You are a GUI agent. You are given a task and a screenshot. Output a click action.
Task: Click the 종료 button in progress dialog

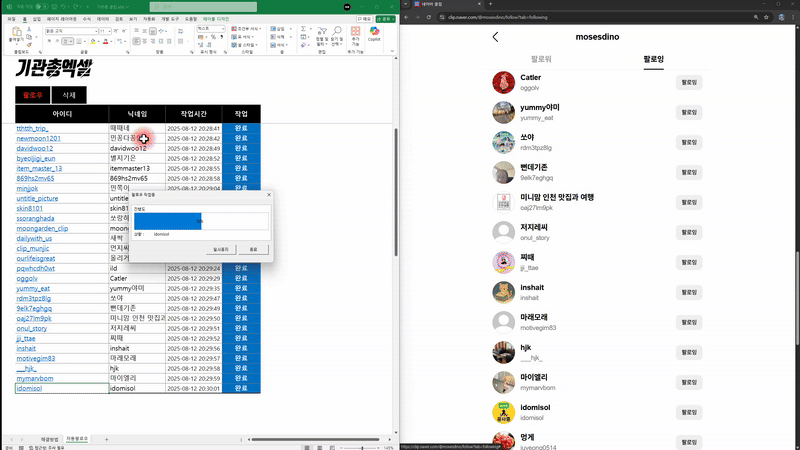coord(254,249)
